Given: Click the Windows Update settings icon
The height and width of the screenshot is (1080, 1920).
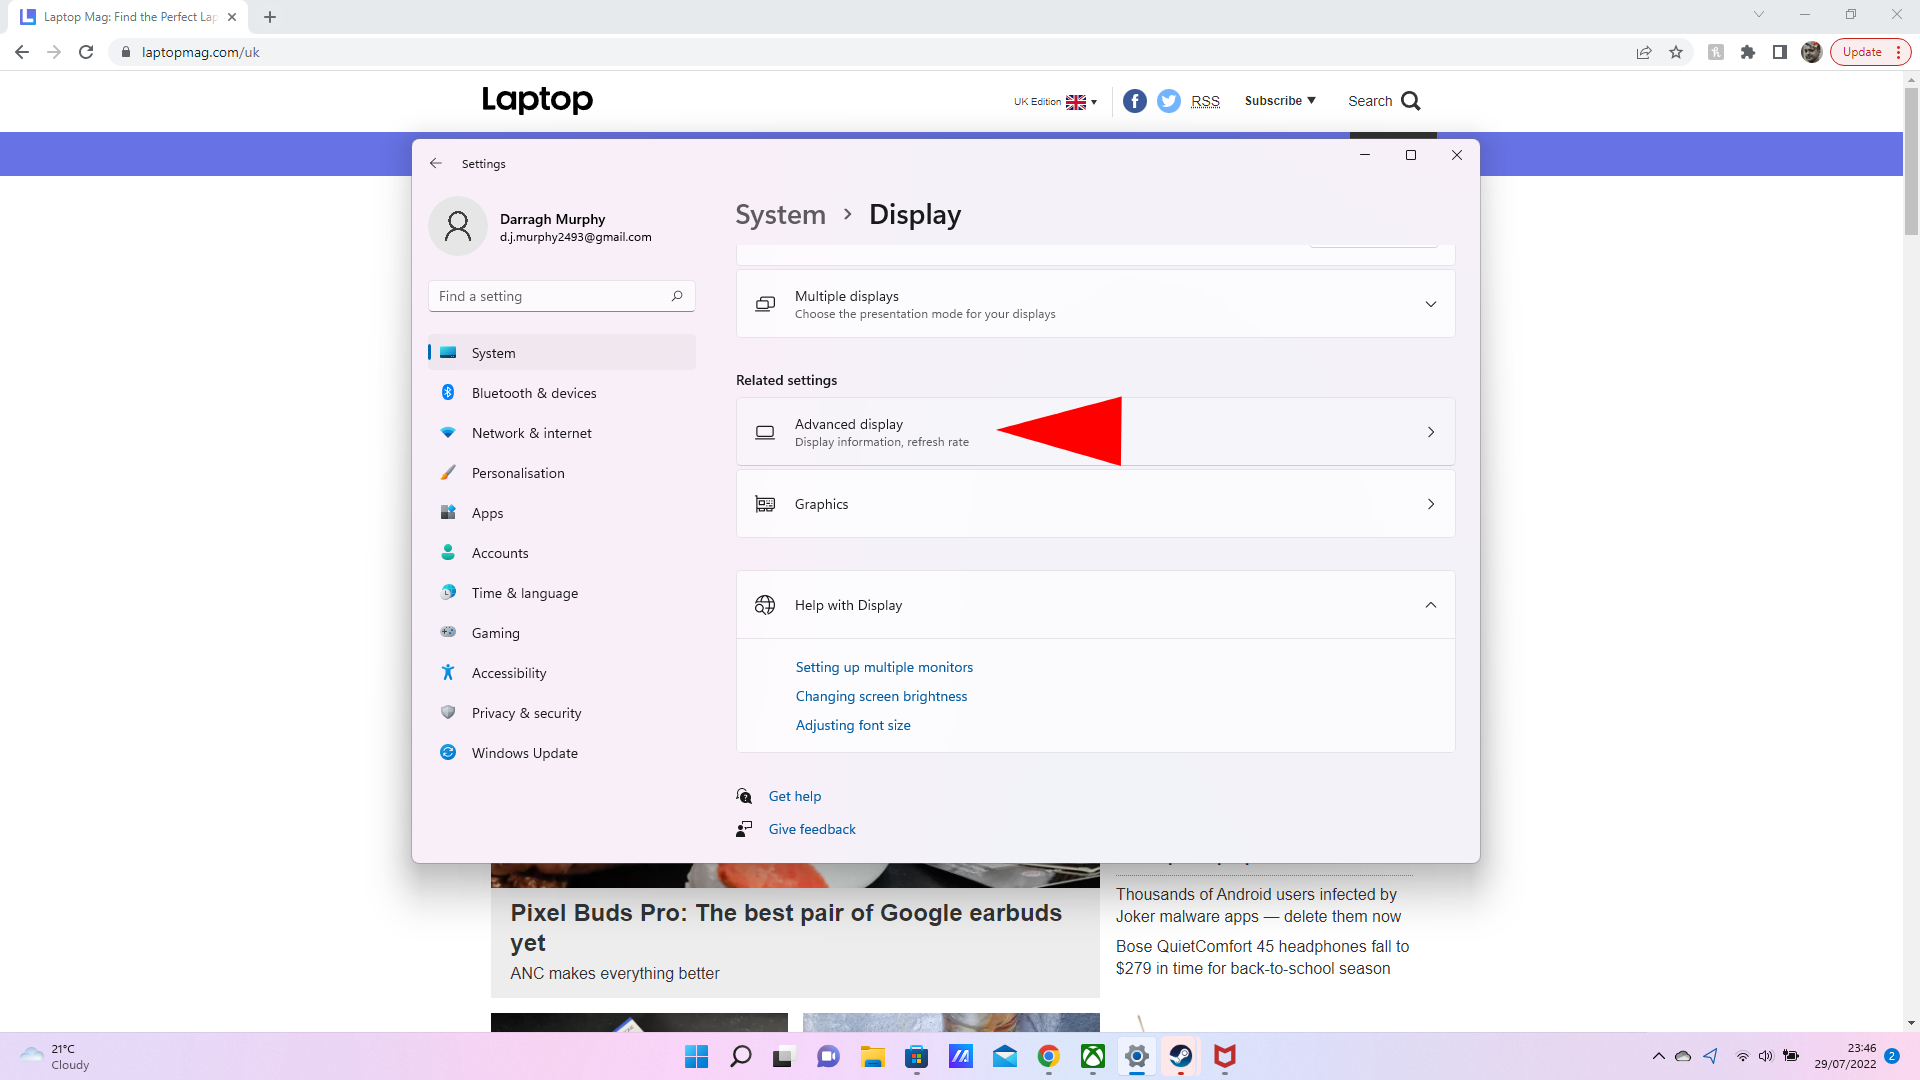Looking at the screenshot, I should [x=451, y=752].
